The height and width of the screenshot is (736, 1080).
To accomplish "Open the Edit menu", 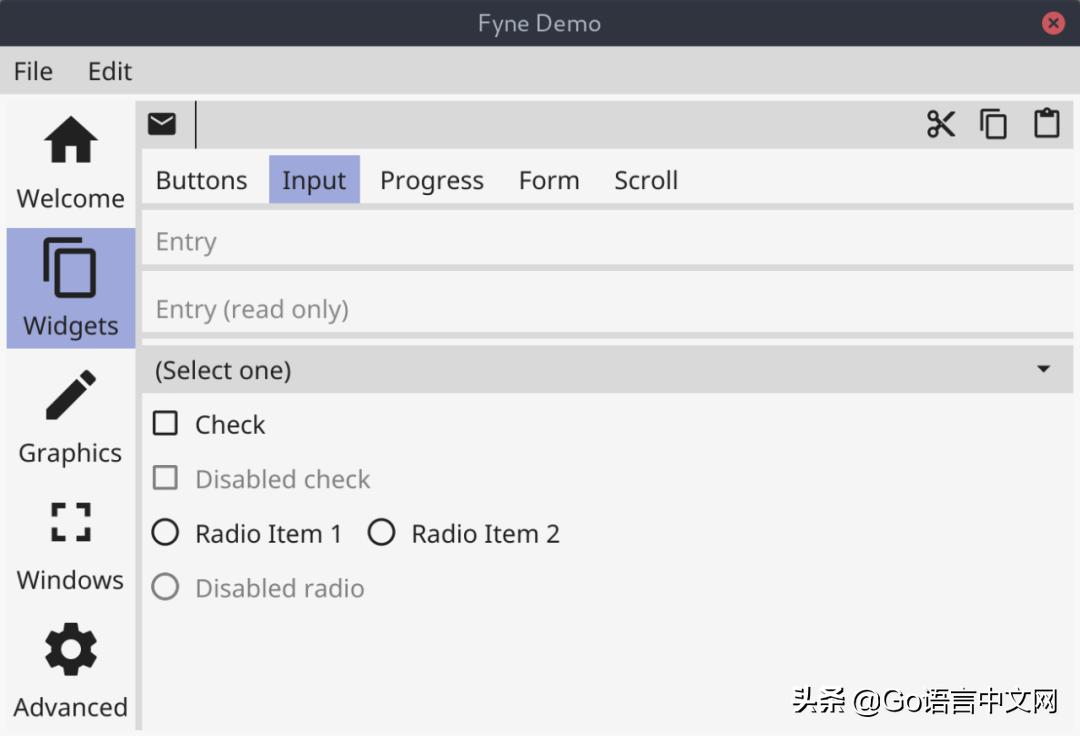I will [x=110, y=72].
